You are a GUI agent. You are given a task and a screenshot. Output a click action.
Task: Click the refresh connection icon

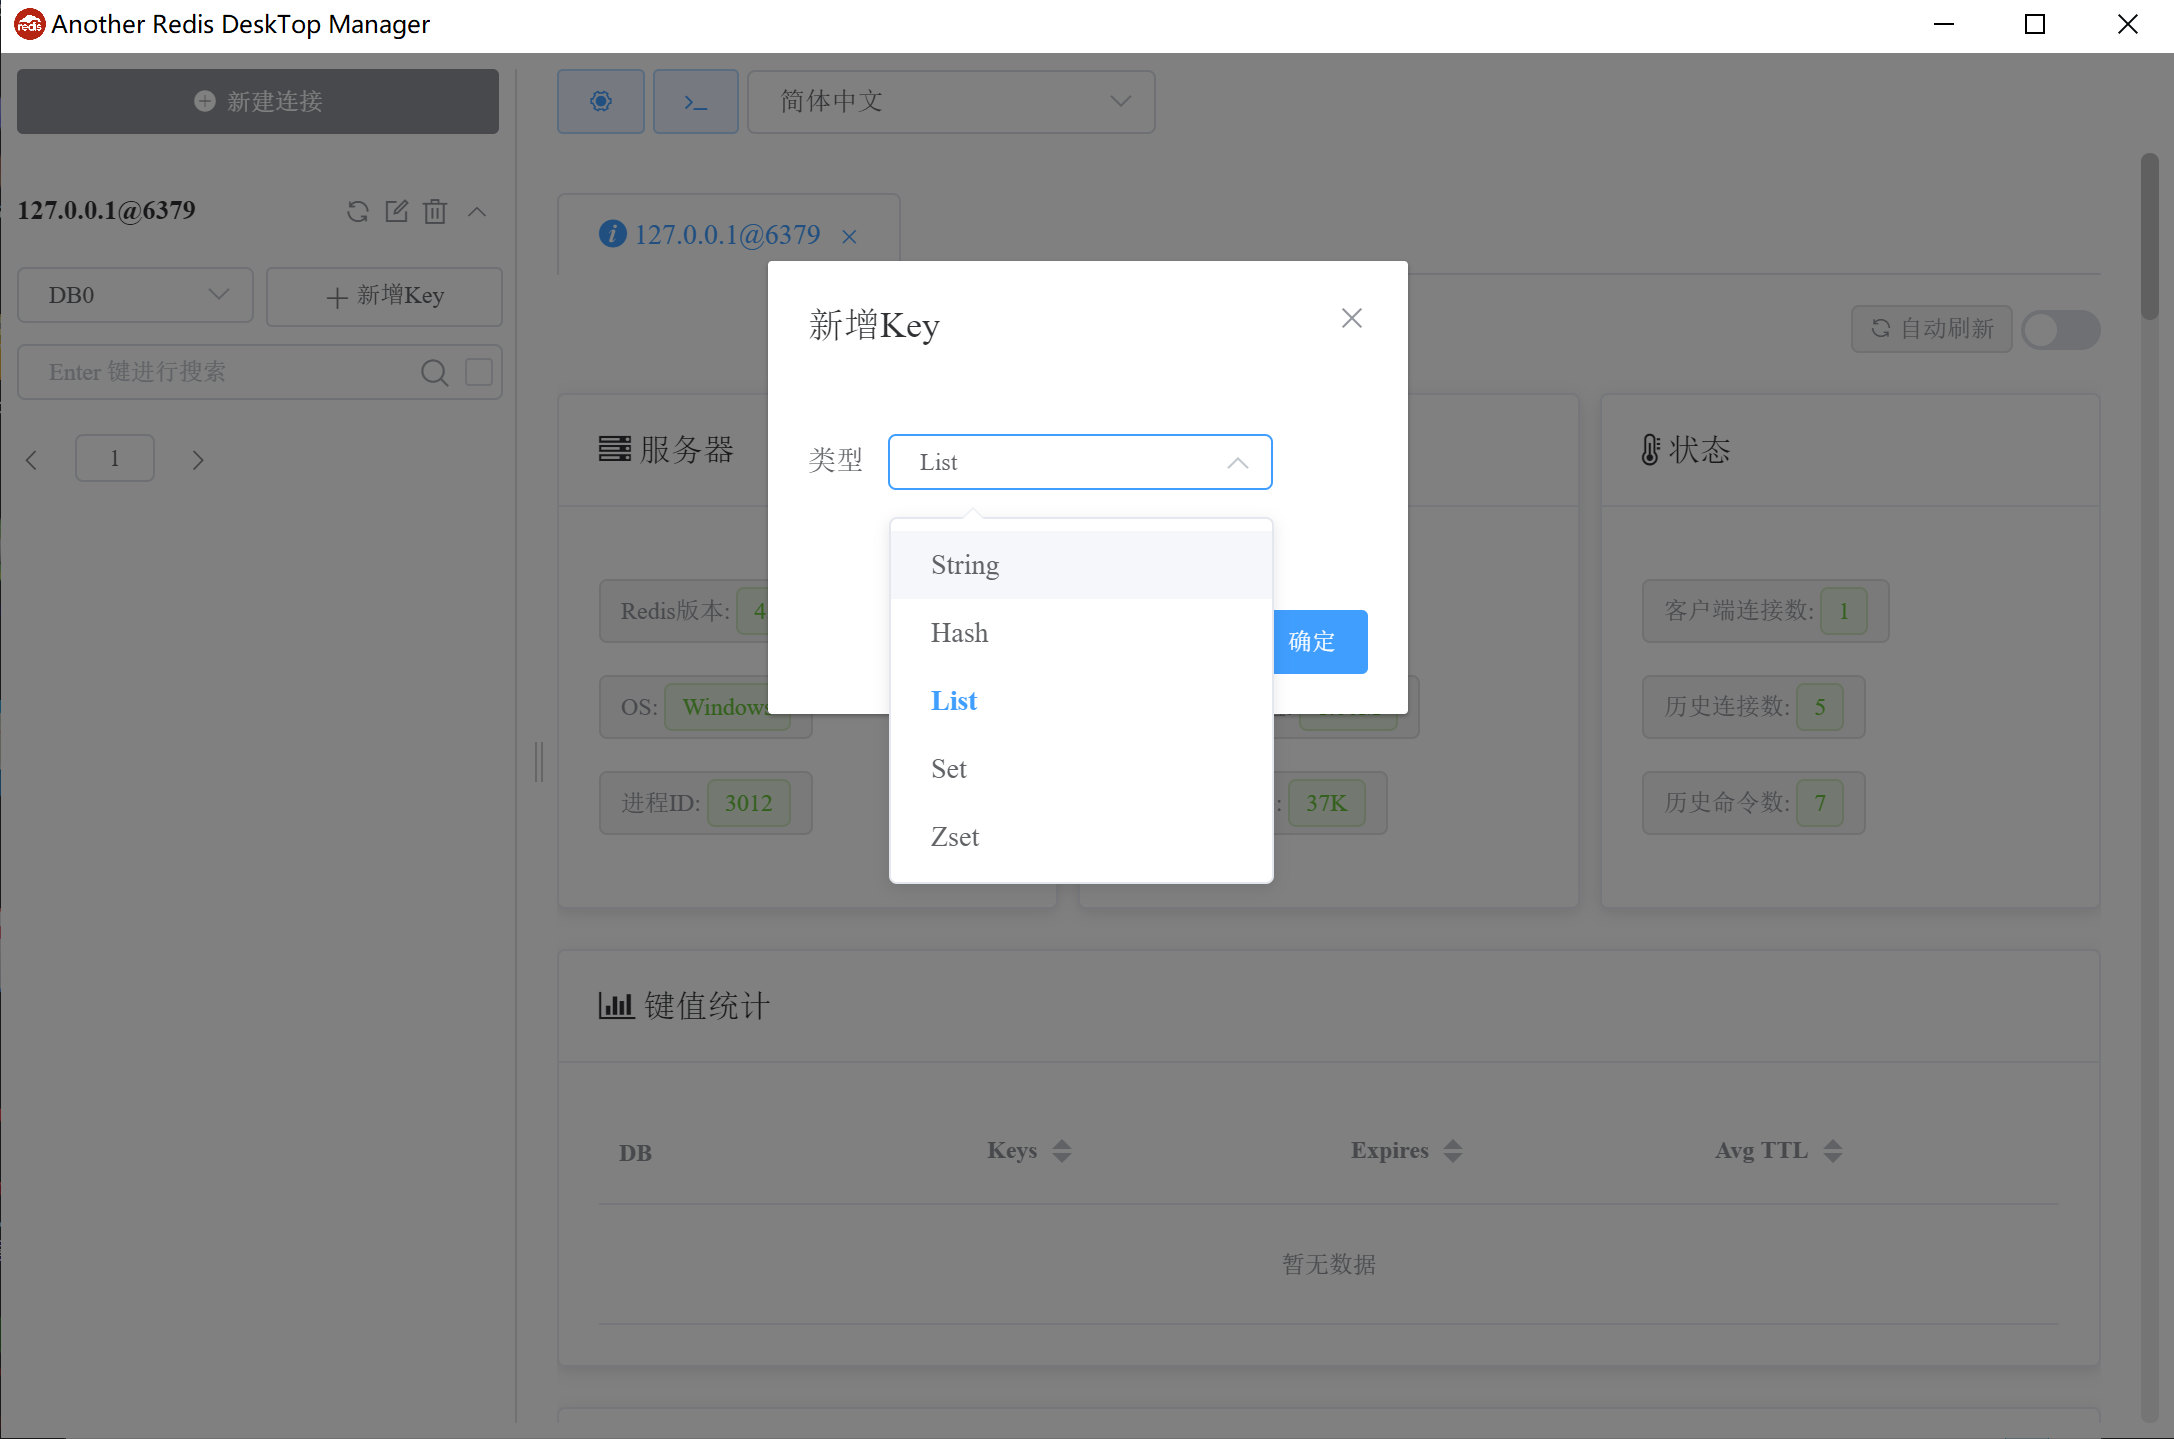click(x=357, y=211)
